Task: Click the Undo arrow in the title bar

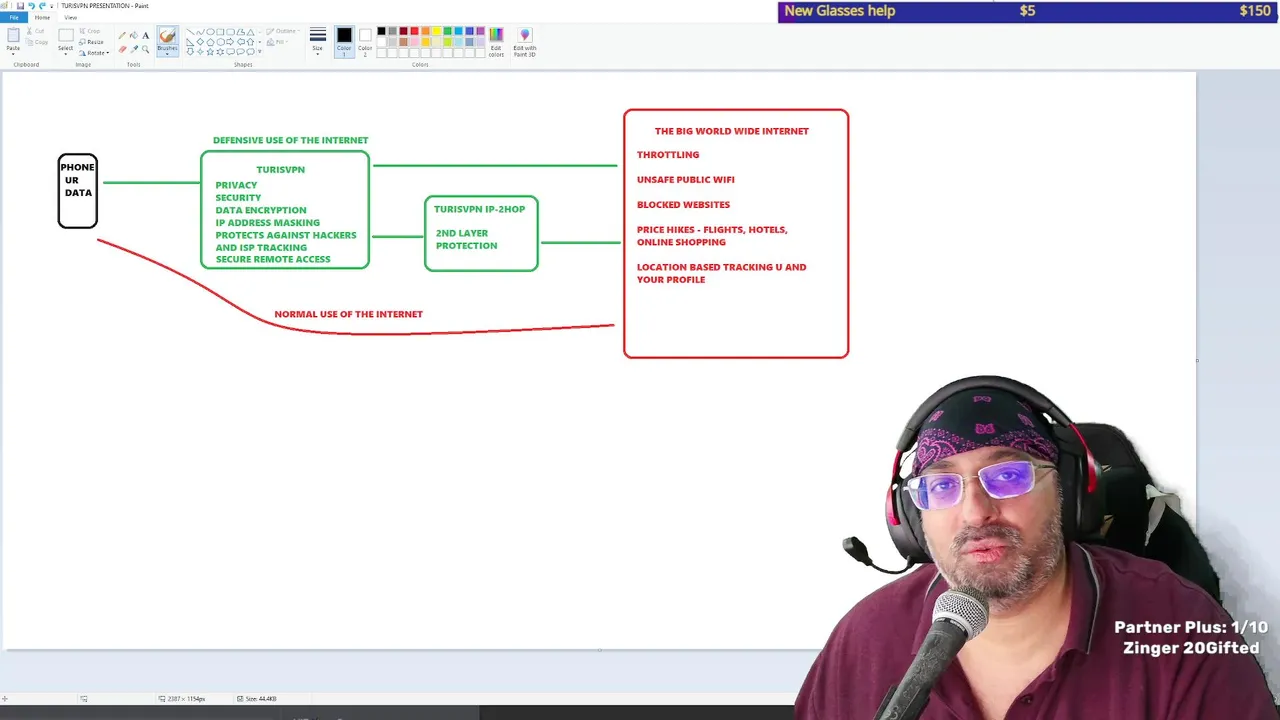Action: [x=31, y=6]
